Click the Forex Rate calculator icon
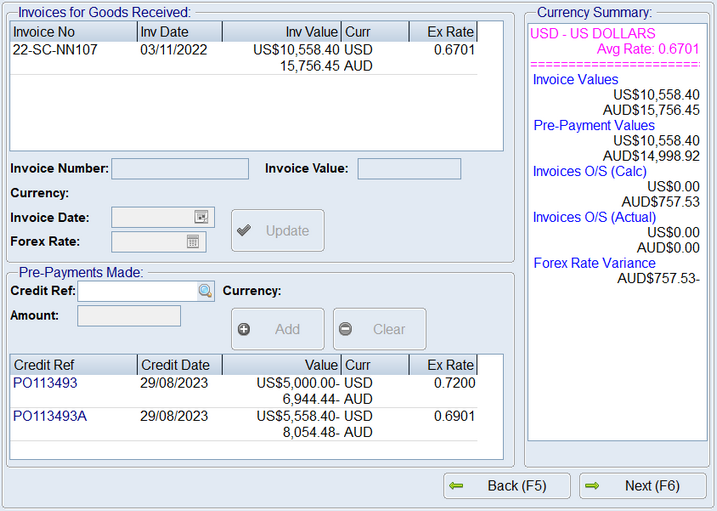The image size is (717, 511). click(193, 241)
